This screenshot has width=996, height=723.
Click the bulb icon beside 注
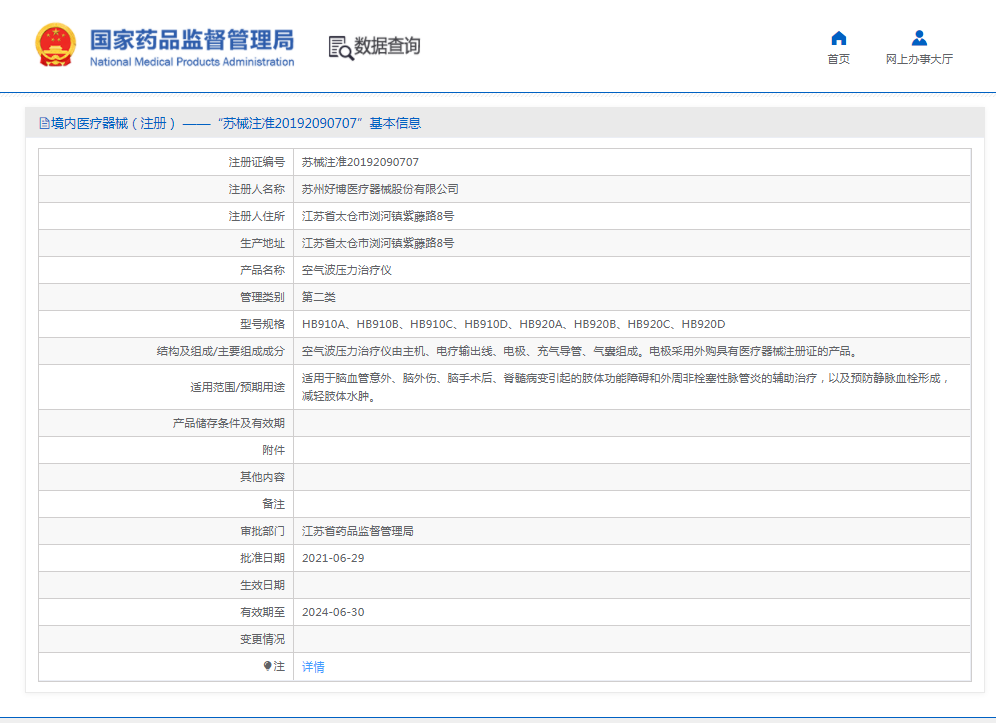267,666
